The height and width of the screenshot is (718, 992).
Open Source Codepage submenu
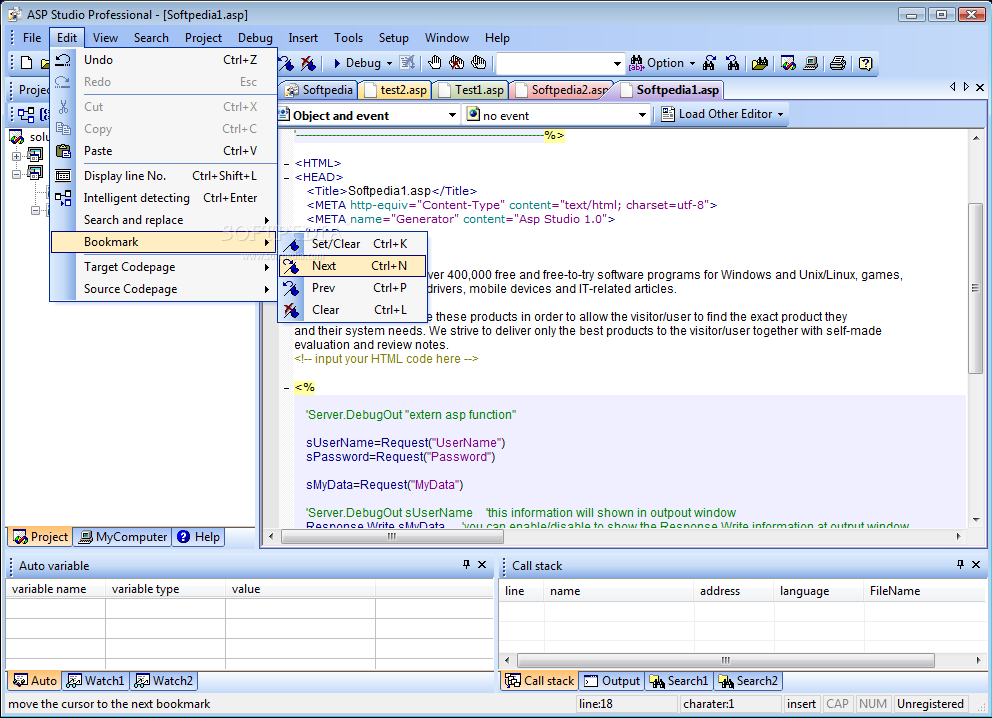tap(163, 289)
